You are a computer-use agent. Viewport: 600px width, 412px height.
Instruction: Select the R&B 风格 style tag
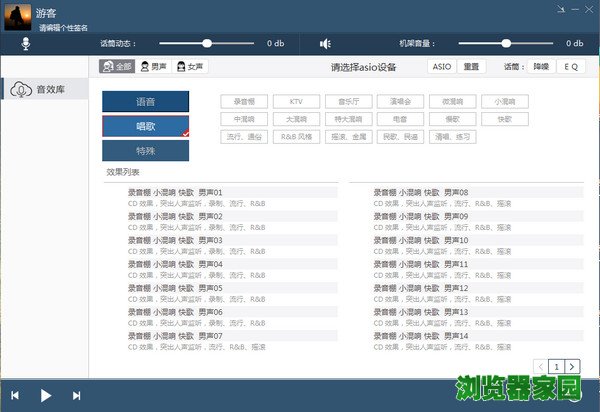click(x=296, y=137)
